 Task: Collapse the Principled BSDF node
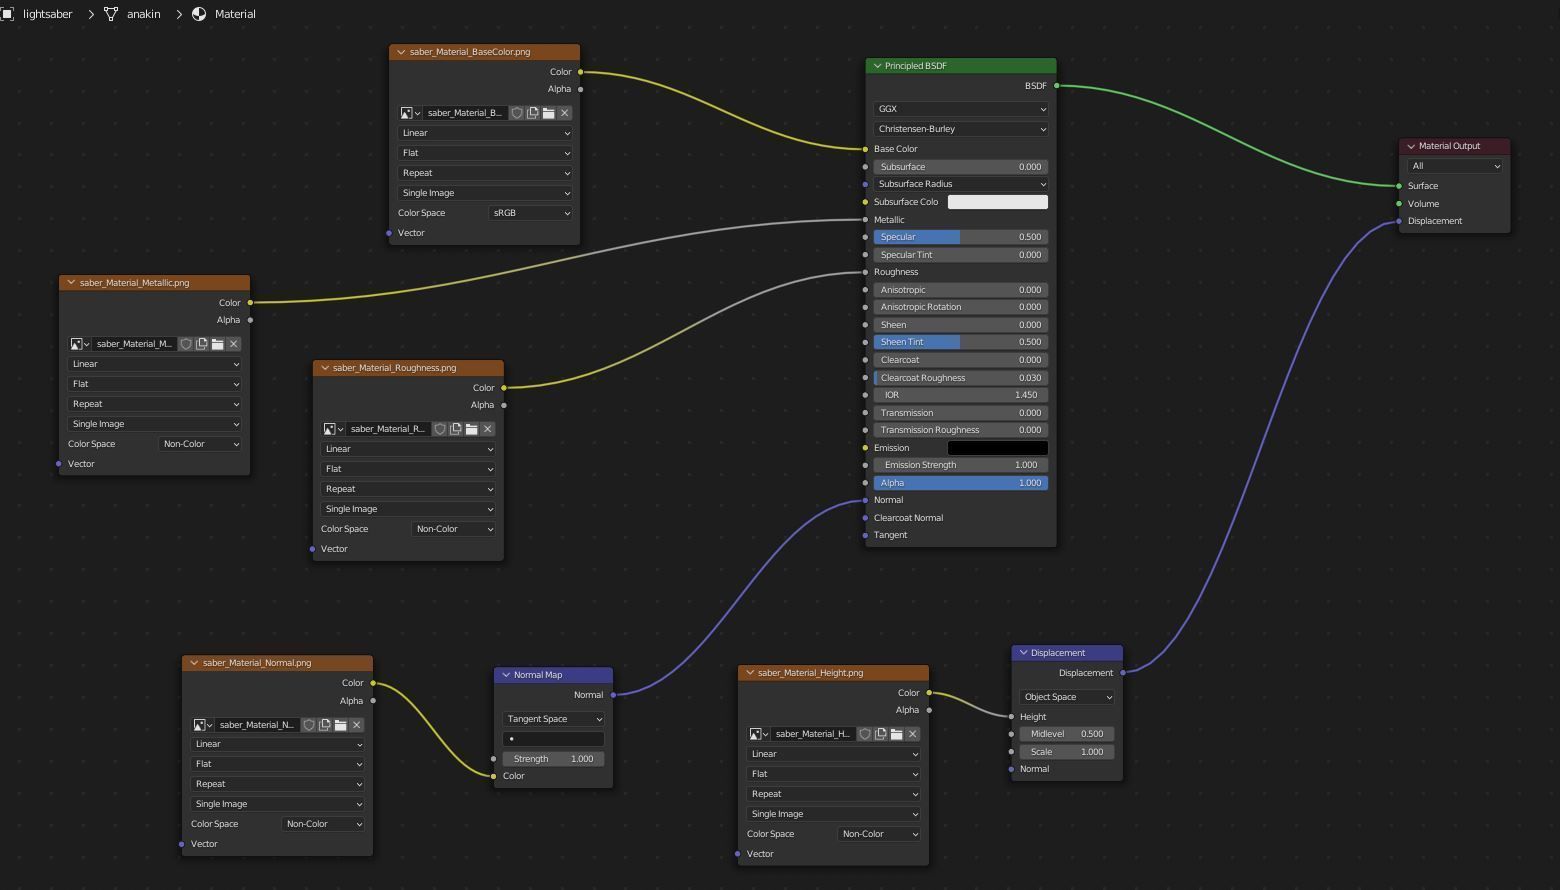tap(877, 66)
